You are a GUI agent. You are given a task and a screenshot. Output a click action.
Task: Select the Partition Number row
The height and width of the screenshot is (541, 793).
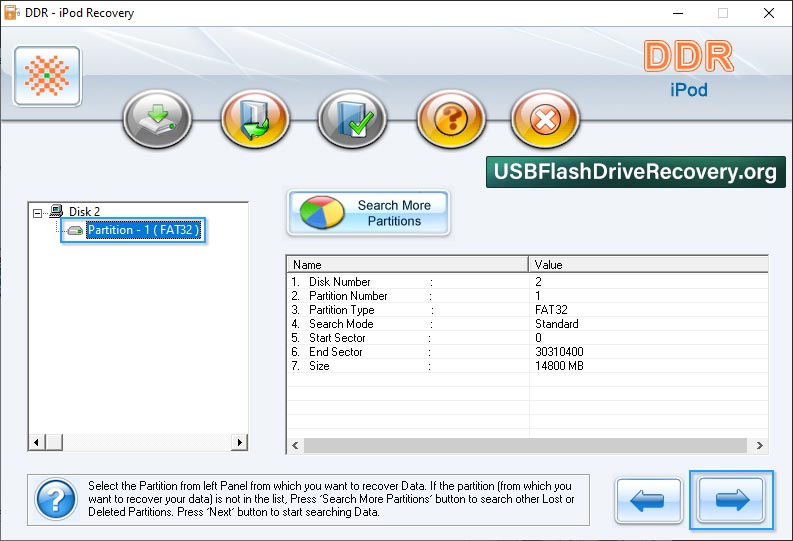(x=527, y=296)
